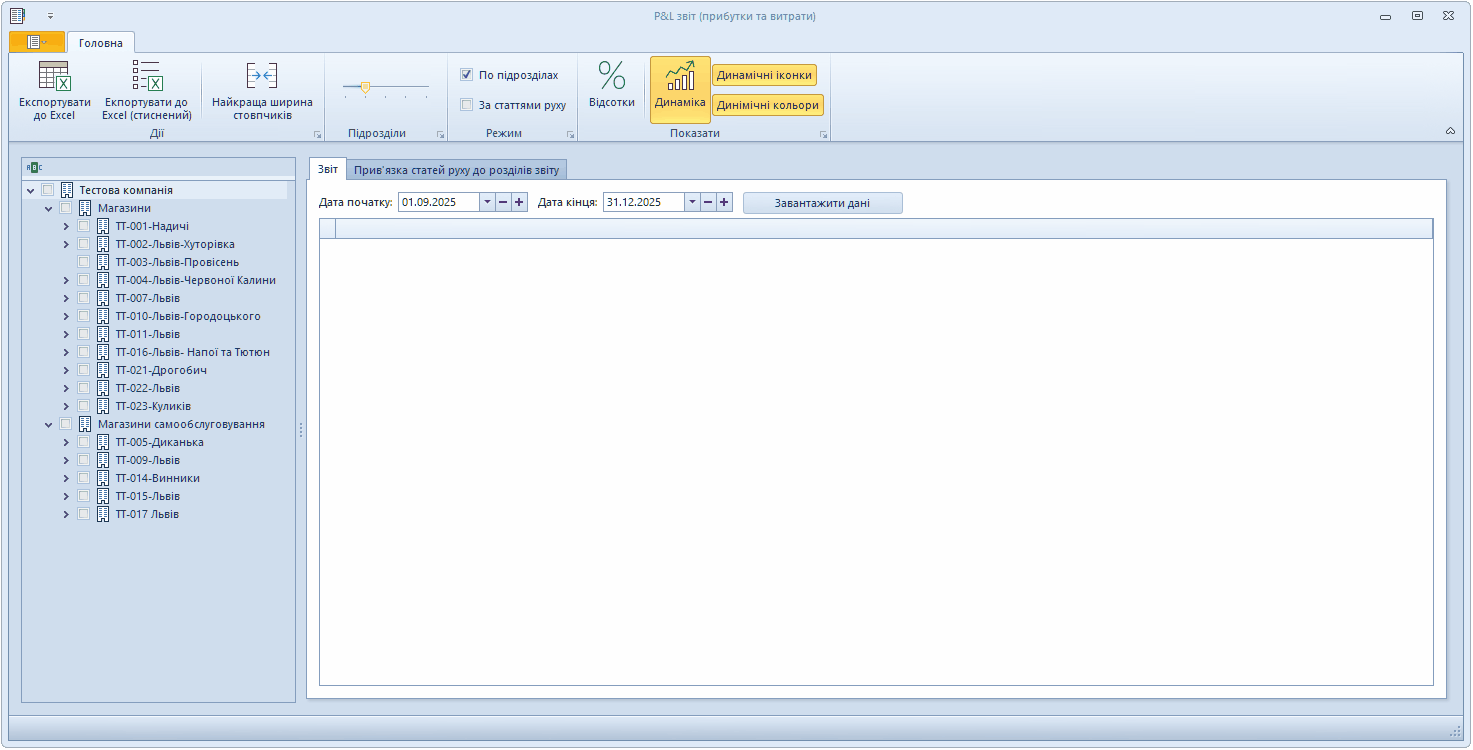1473x750 pixels.
Task: Uncheck the По підрозділах checkbox
Action: point(466,75)
